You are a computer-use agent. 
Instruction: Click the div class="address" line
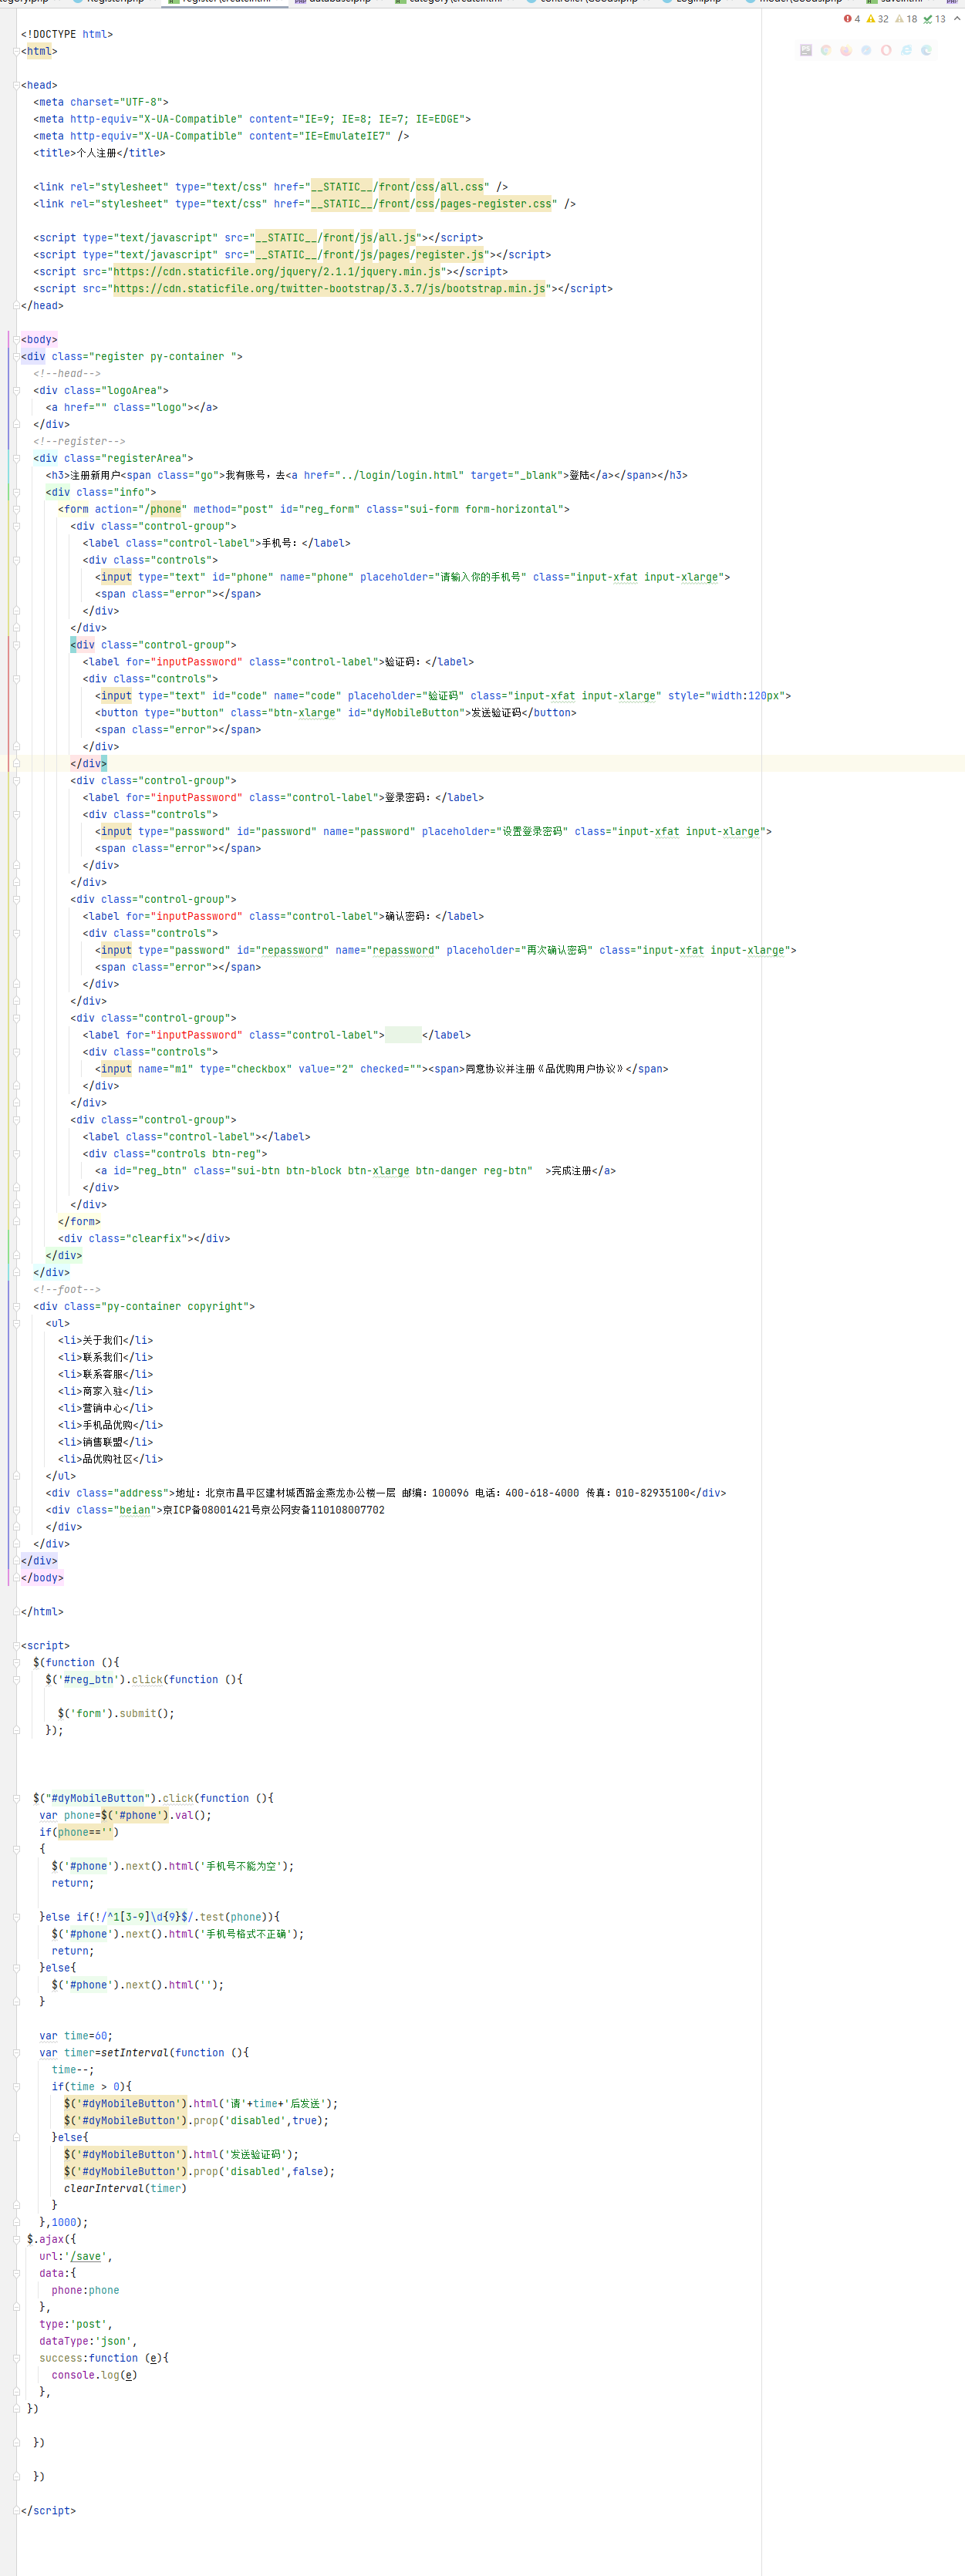386,1494
